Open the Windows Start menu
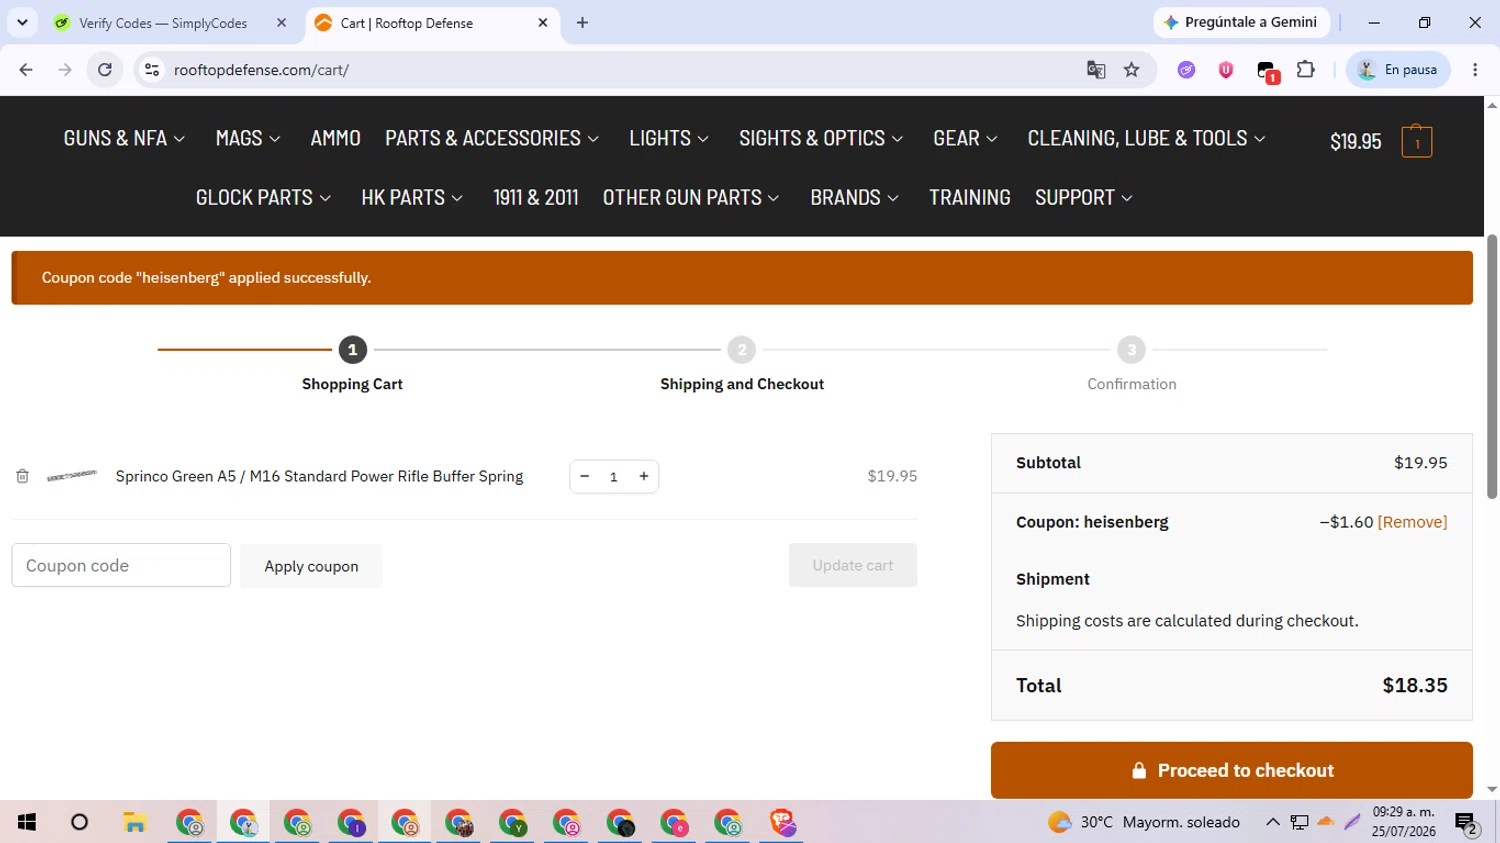The height and width of the screenshot is (843, 1500). tap(27, 822)
